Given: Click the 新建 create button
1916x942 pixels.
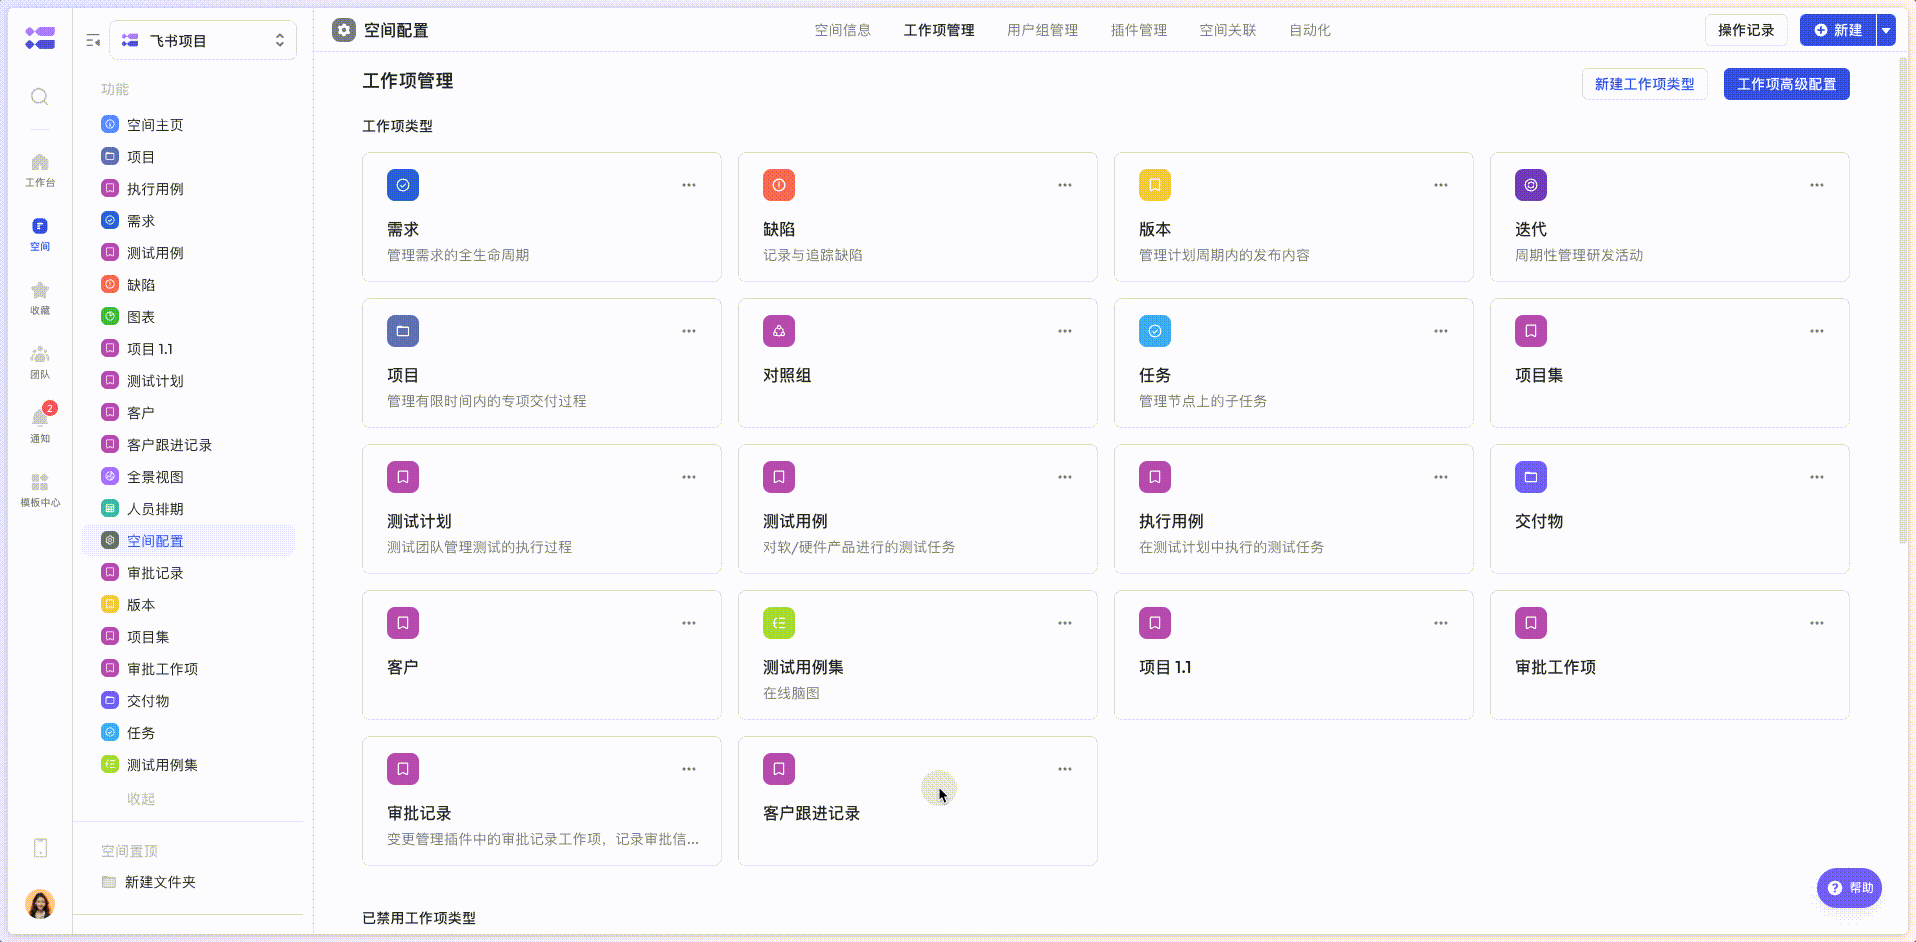Looking at the screenshot, I should click(1838, 30).
